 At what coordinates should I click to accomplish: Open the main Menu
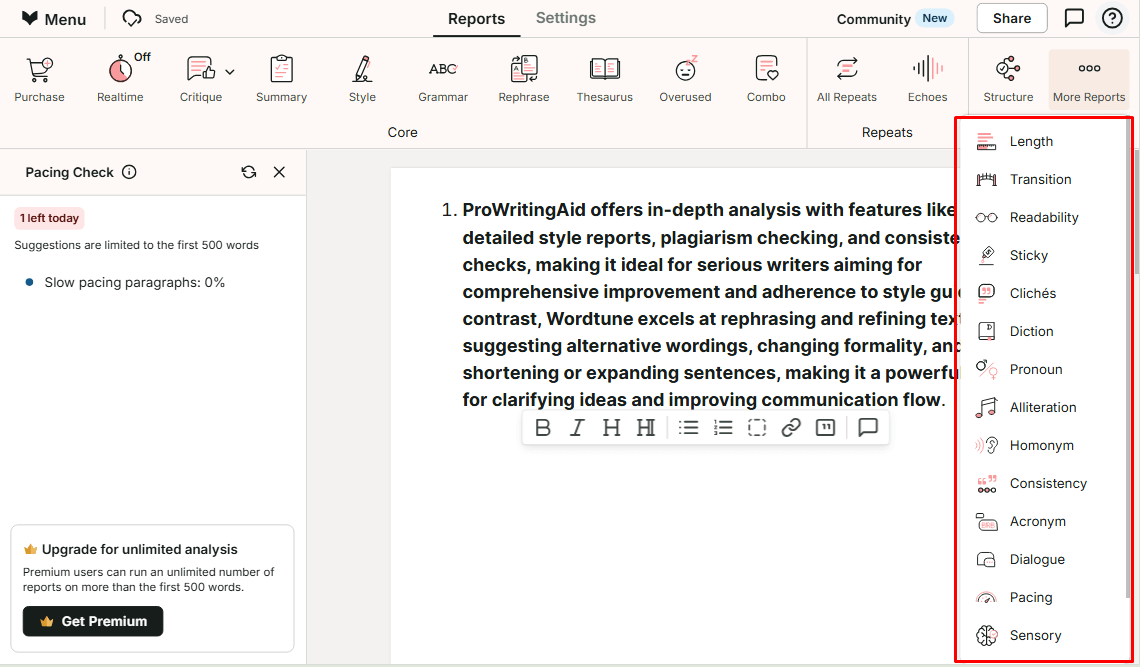pos(54,19)
